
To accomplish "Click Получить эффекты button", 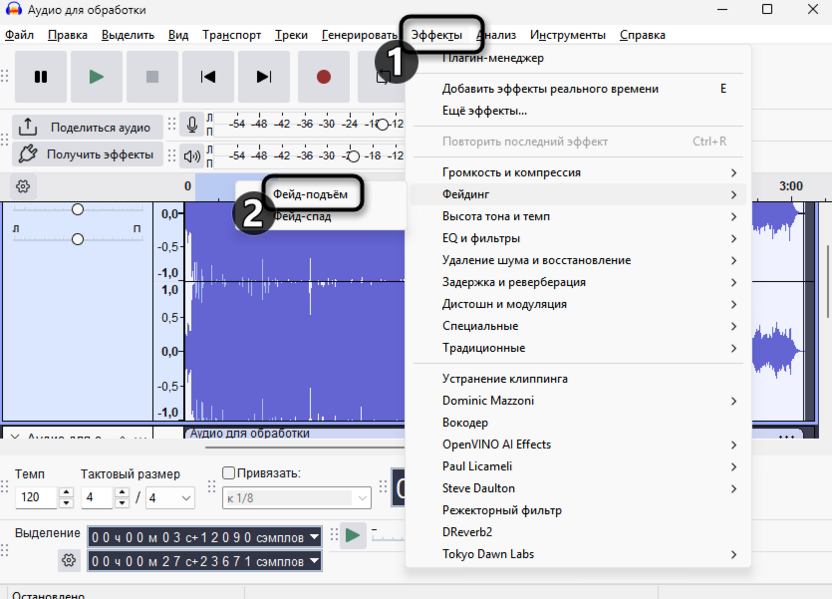I will click(88, 154).
